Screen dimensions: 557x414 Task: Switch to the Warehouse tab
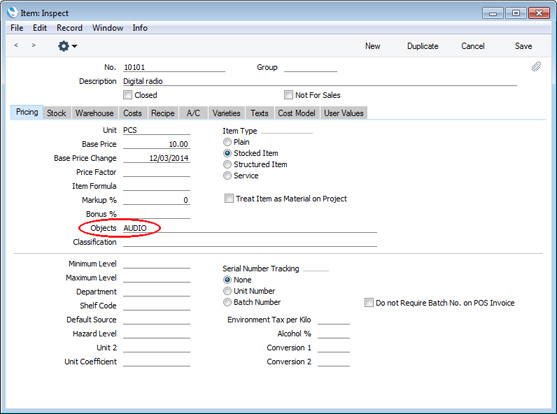(94, 113)
